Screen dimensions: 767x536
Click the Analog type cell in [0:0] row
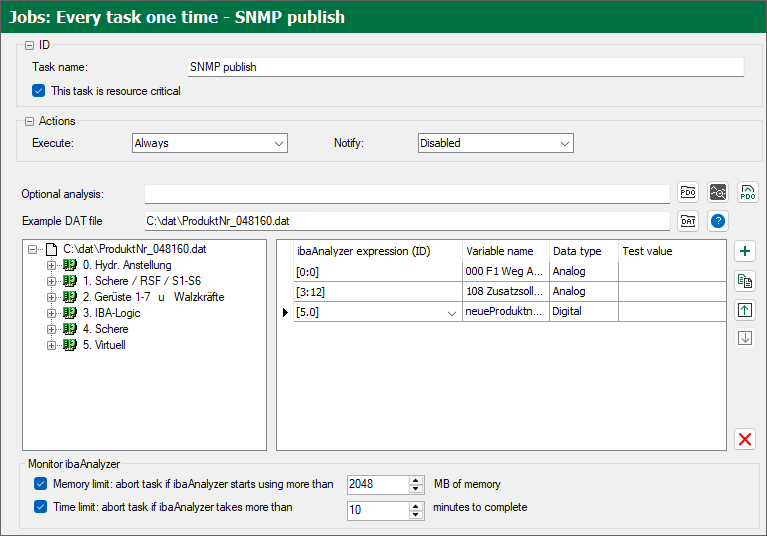click(x=584, y=271)
